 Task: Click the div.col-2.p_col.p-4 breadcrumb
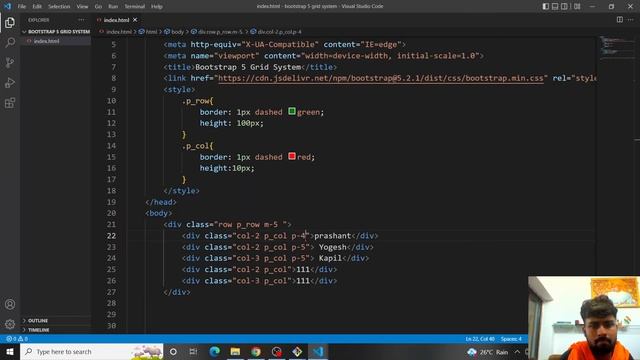pyautogui.click(x=279, y=31)
